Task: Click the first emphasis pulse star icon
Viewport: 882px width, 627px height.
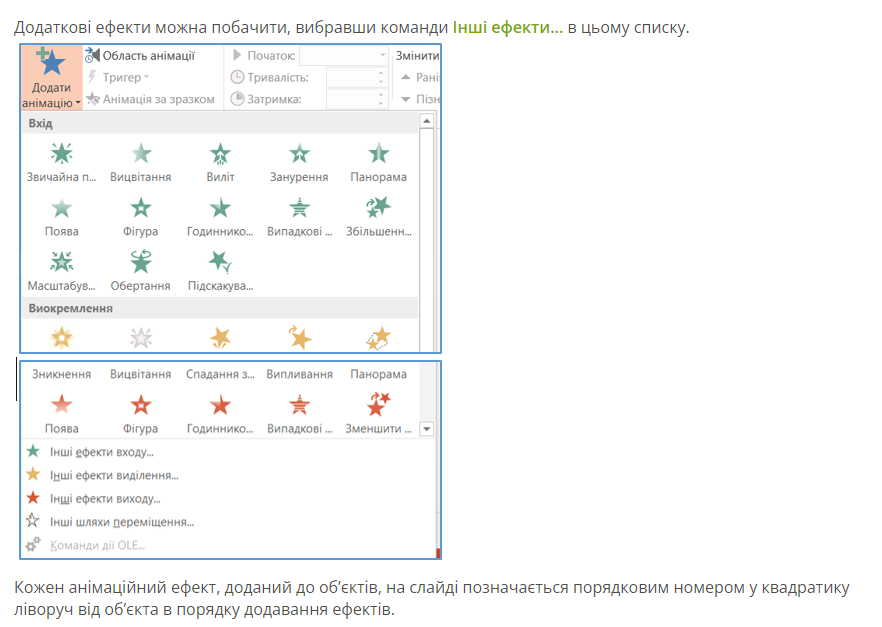Action: tap(61, 338)
